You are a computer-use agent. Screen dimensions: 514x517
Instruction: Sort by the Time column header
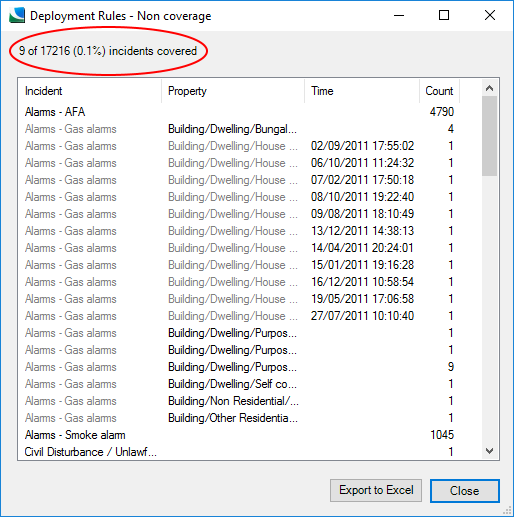tap(362, 91)
